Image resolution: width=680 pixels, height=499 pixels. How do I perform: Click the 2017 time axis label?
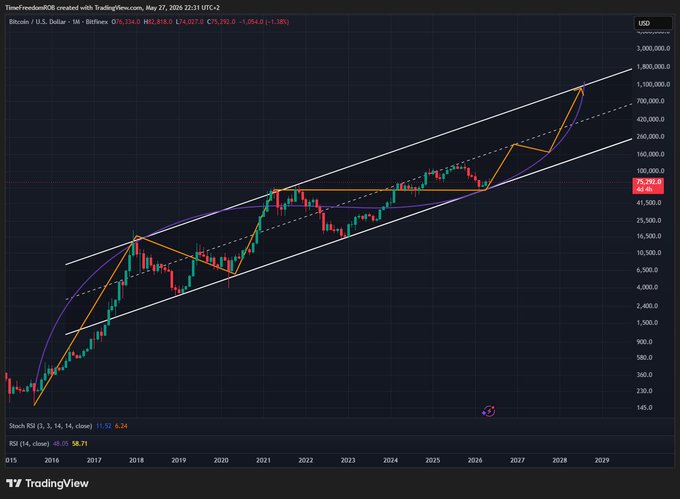pyautogui.click(x=94, y=460)
